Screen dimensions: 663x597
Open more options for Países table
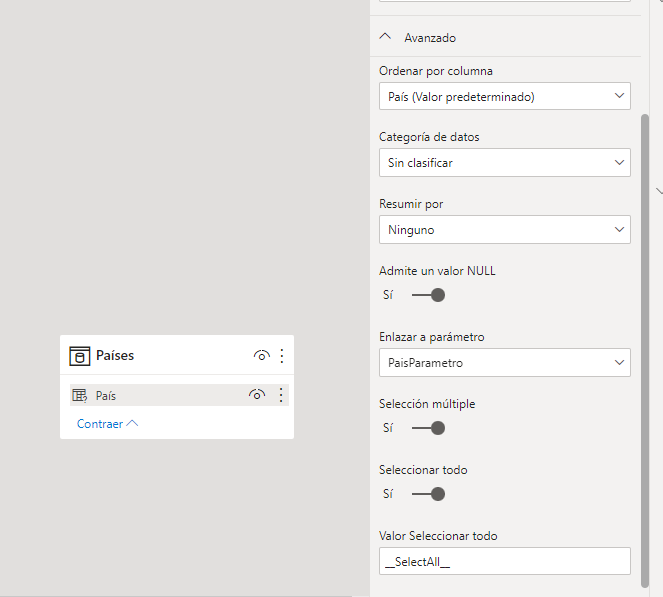coord(281,356)
